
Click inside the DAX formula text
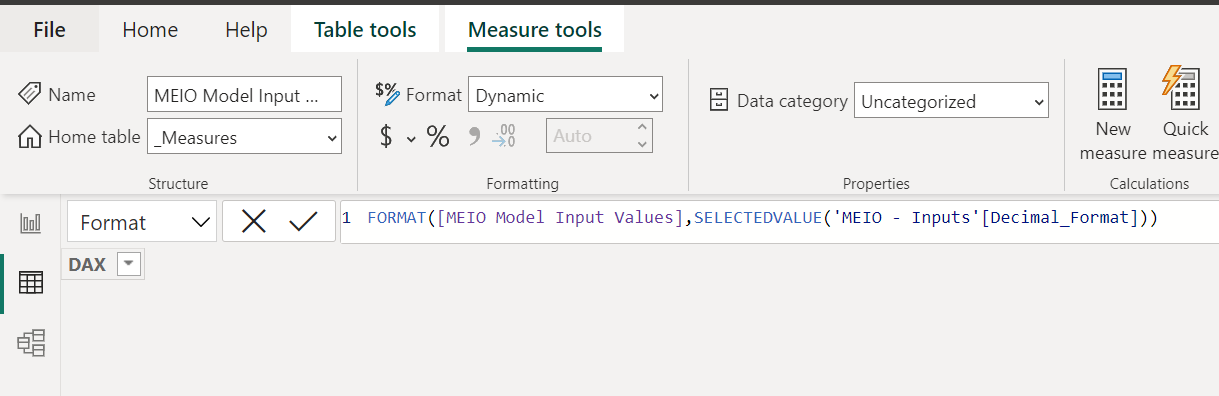762,218
